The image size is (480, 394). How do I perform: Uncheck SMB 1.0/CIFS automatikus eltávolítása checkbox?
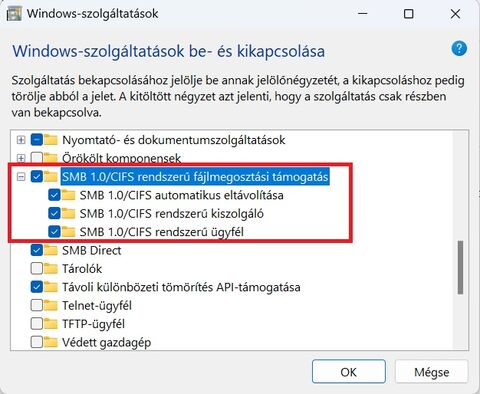point(54,195)
